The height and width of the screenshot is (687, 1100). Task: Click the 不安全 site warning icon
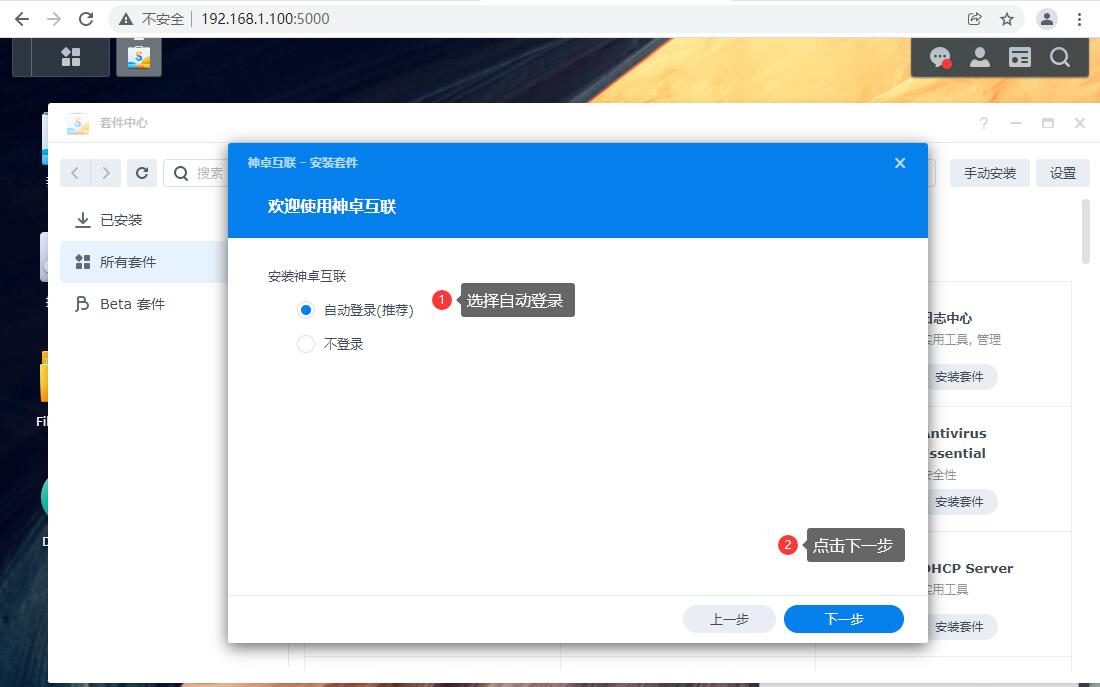pyautogui.click(x=126, y=19)
